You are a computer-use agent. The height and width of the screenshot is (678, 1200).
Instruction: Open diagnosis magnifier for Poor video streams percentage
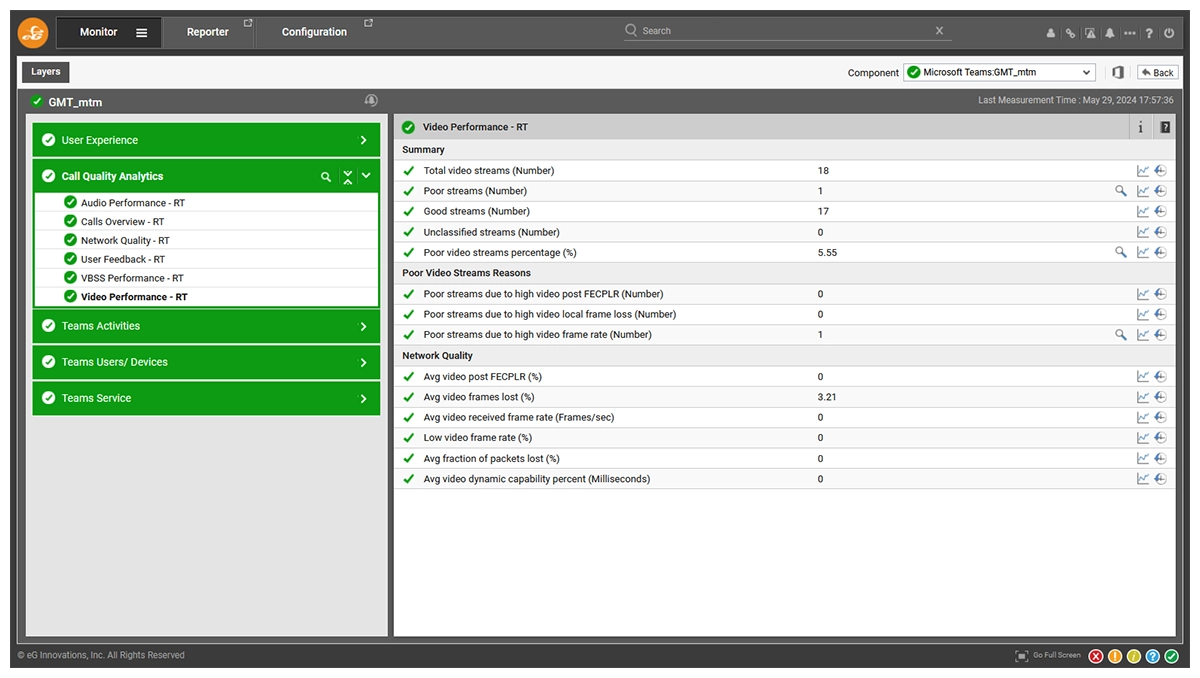point(1121,253)
